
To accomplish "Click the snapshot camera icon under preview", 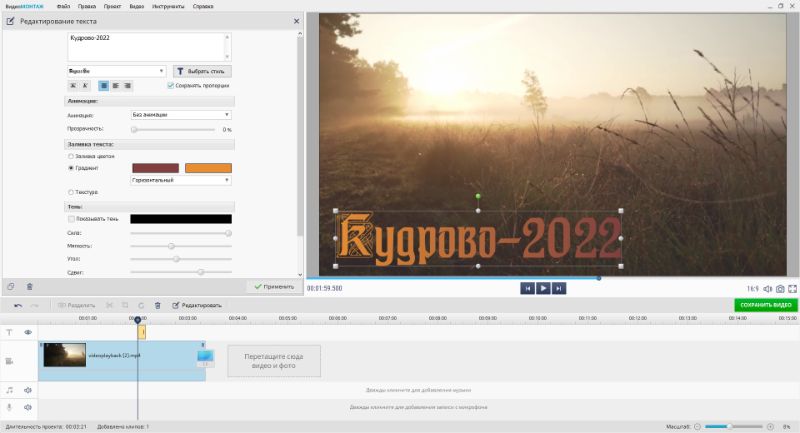I will pyautogui.click(x=780, y=288).
